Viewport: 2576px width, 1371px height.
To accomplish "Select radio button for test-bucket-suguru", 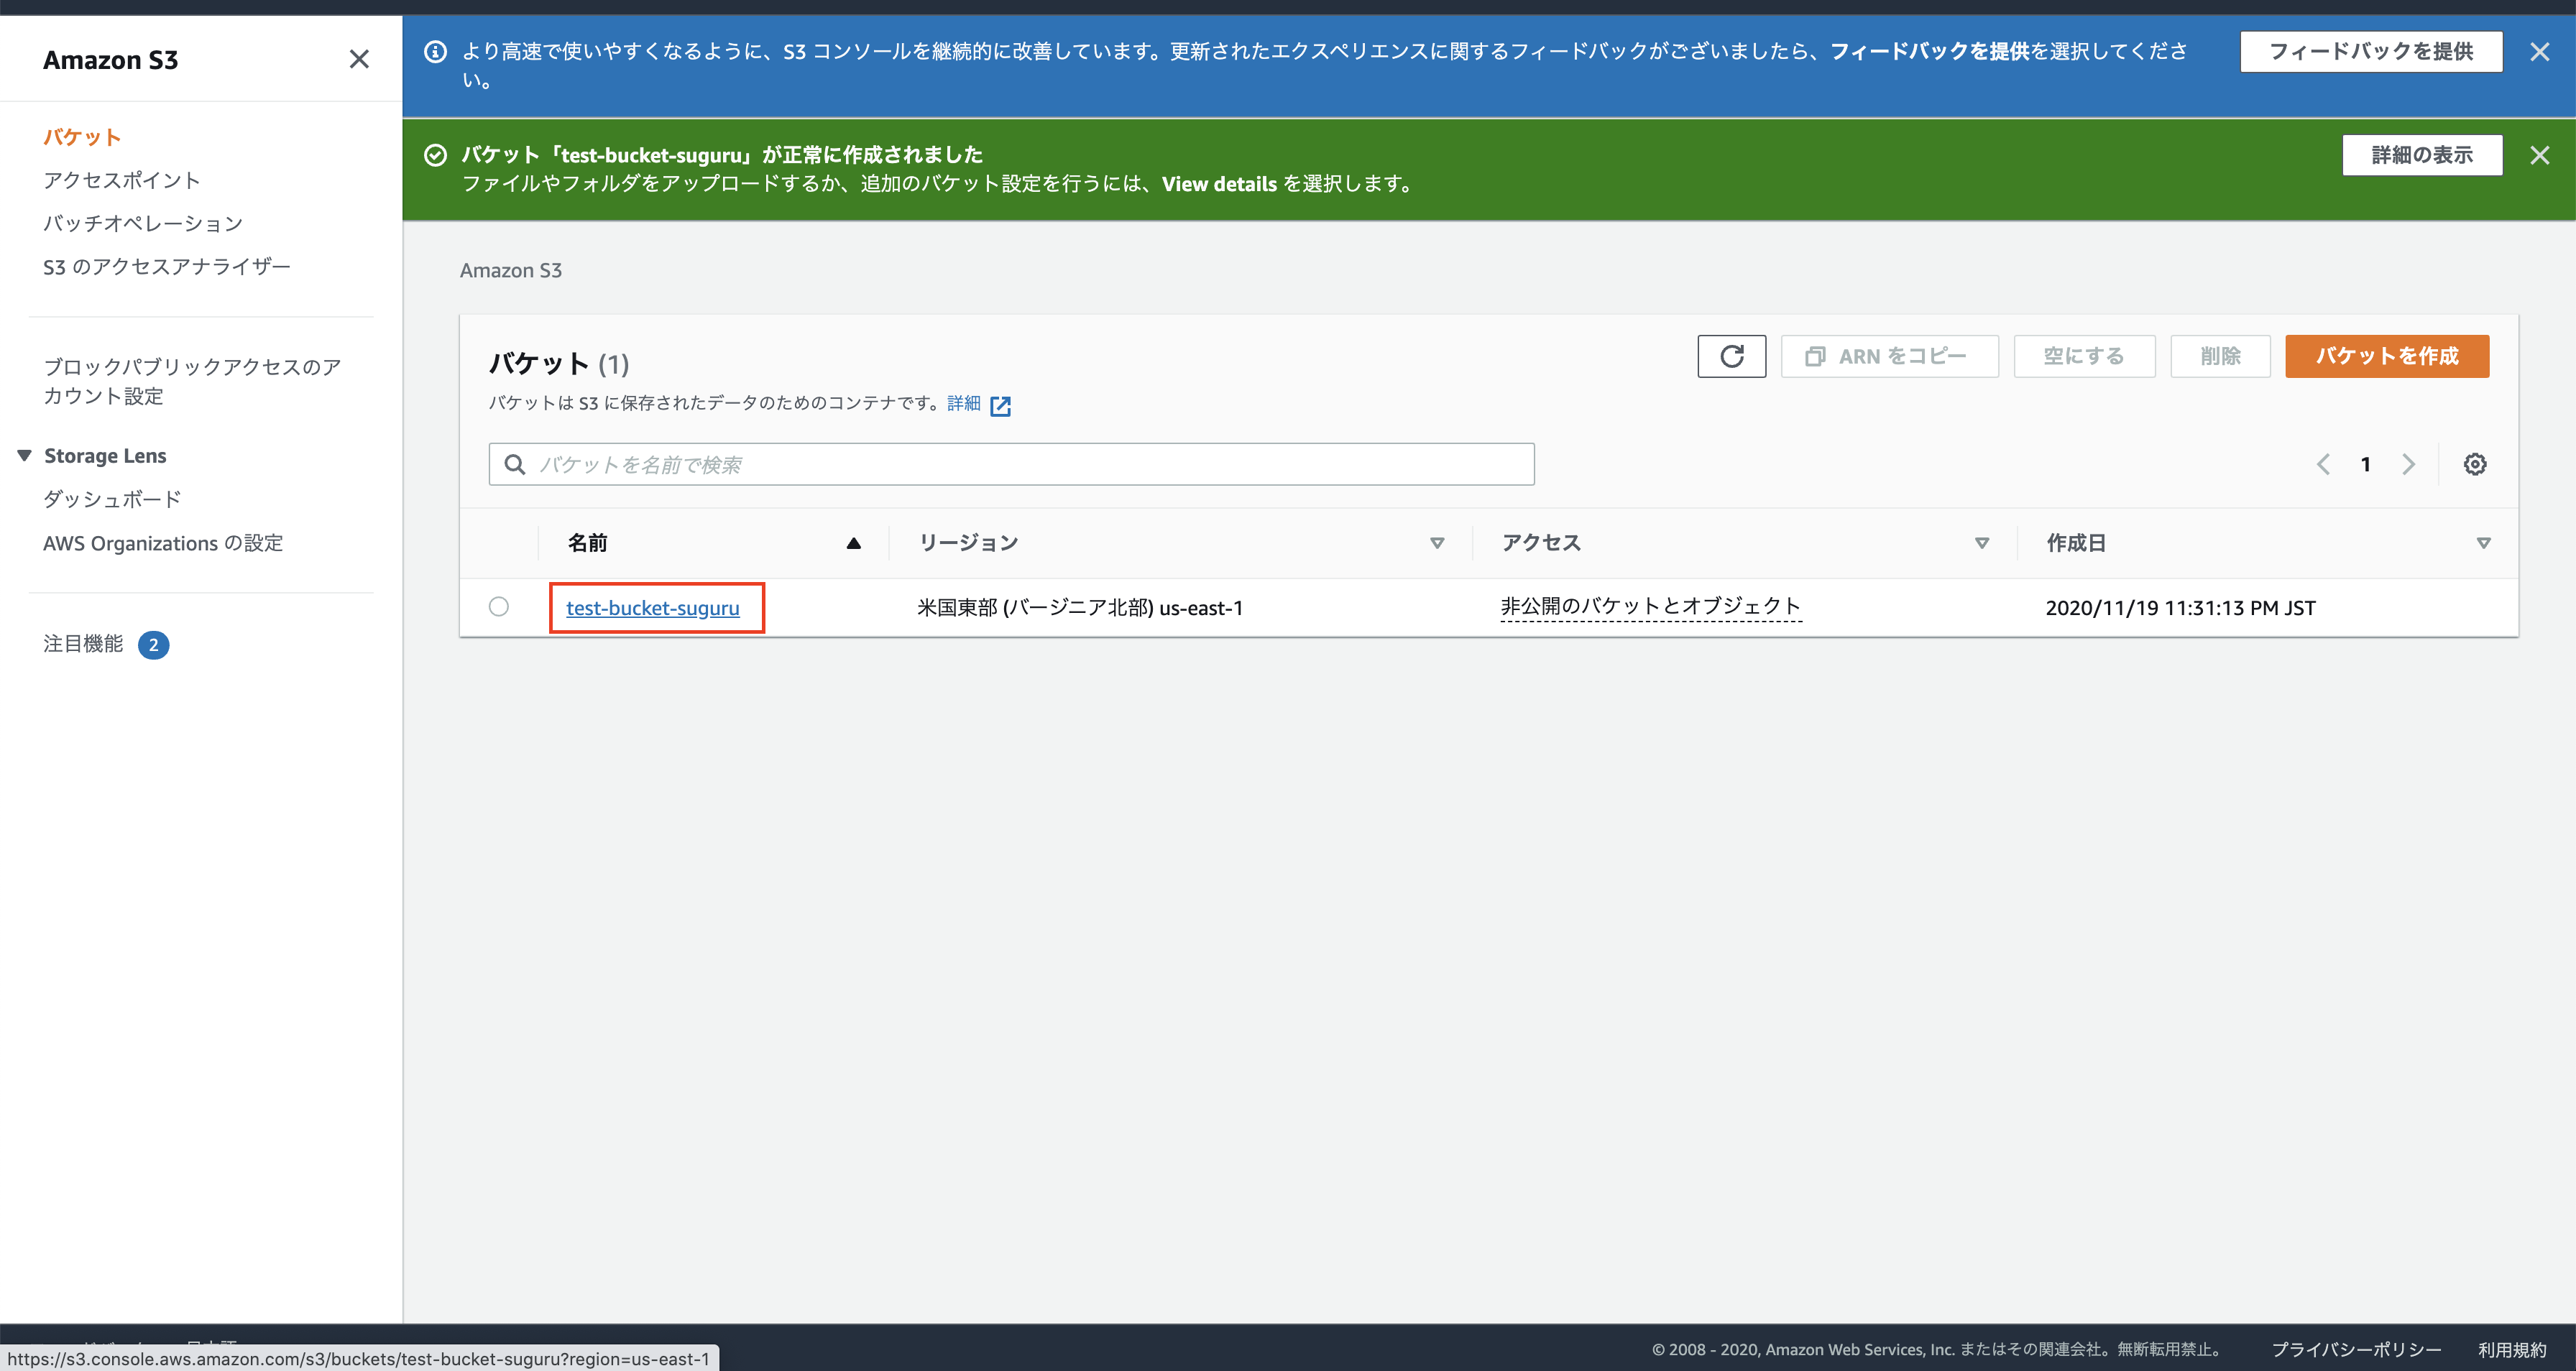I will [x=499, y=607].
